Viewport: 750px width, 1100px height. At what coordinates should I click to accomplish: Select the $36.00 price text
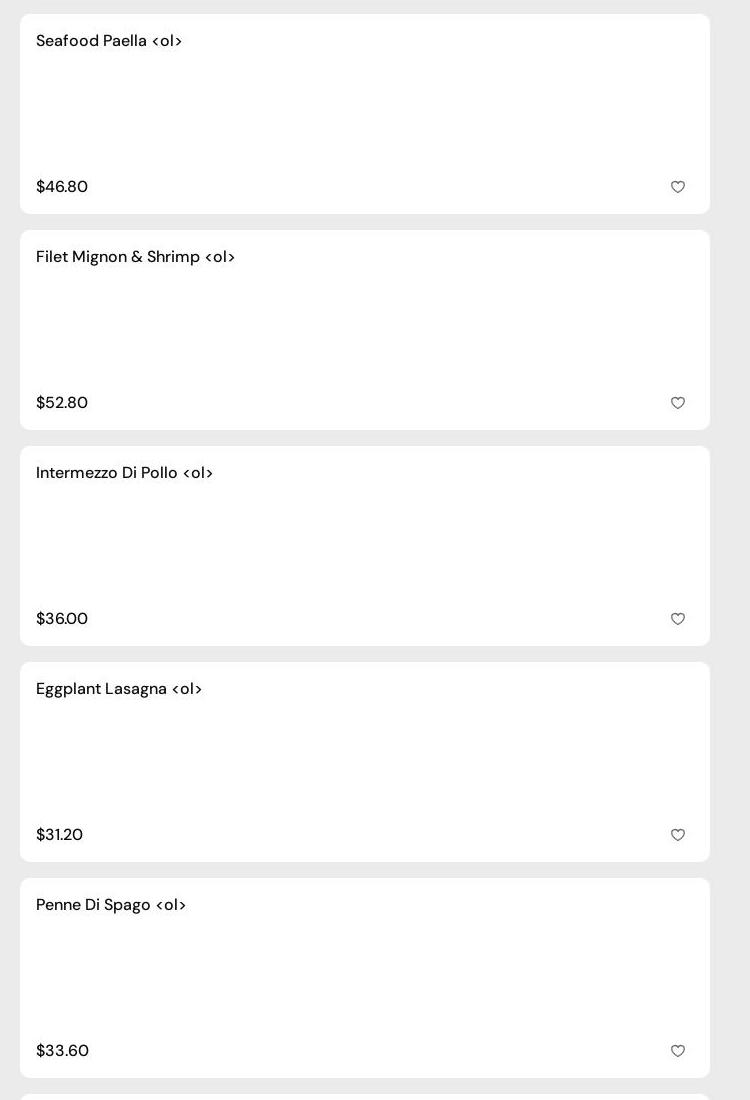tap(62, 619)
